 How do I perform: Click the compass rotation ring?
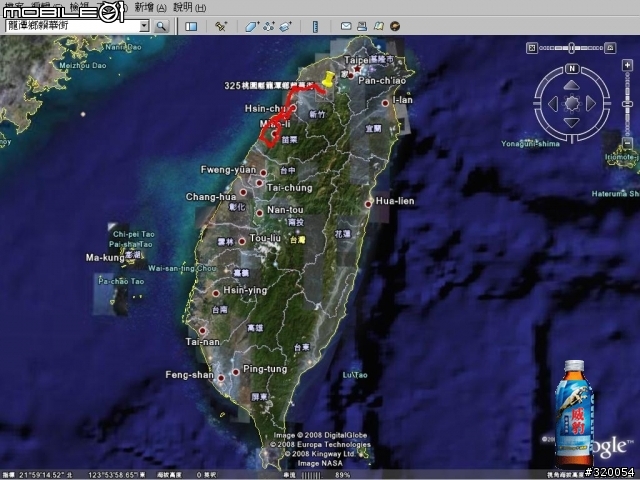[x=572, y=104]
